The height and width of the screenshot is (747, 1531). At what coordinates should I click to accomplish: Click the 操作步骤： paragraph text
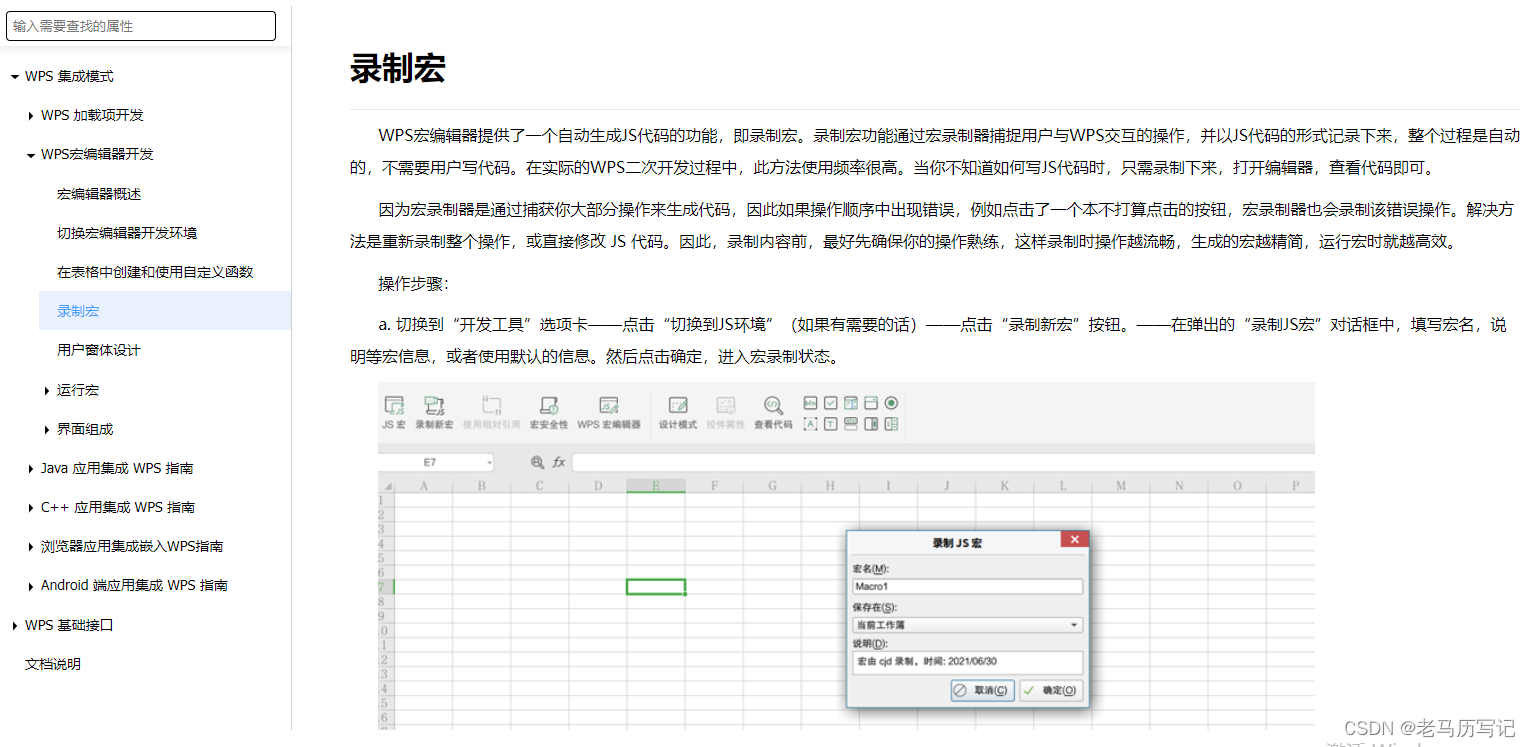414,283
